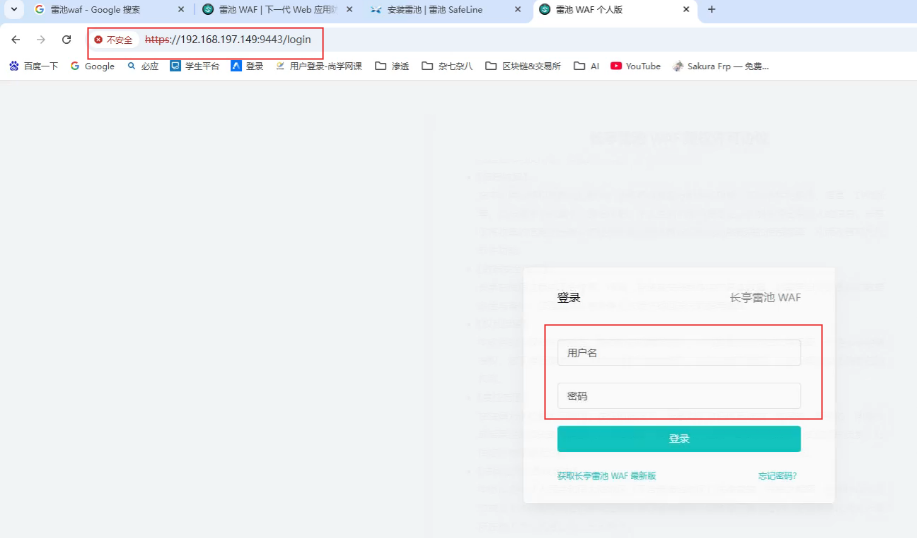Screen dimensions: 917x538
Task: Open the 百度一下 bookmark
Action: click(34, 66)
